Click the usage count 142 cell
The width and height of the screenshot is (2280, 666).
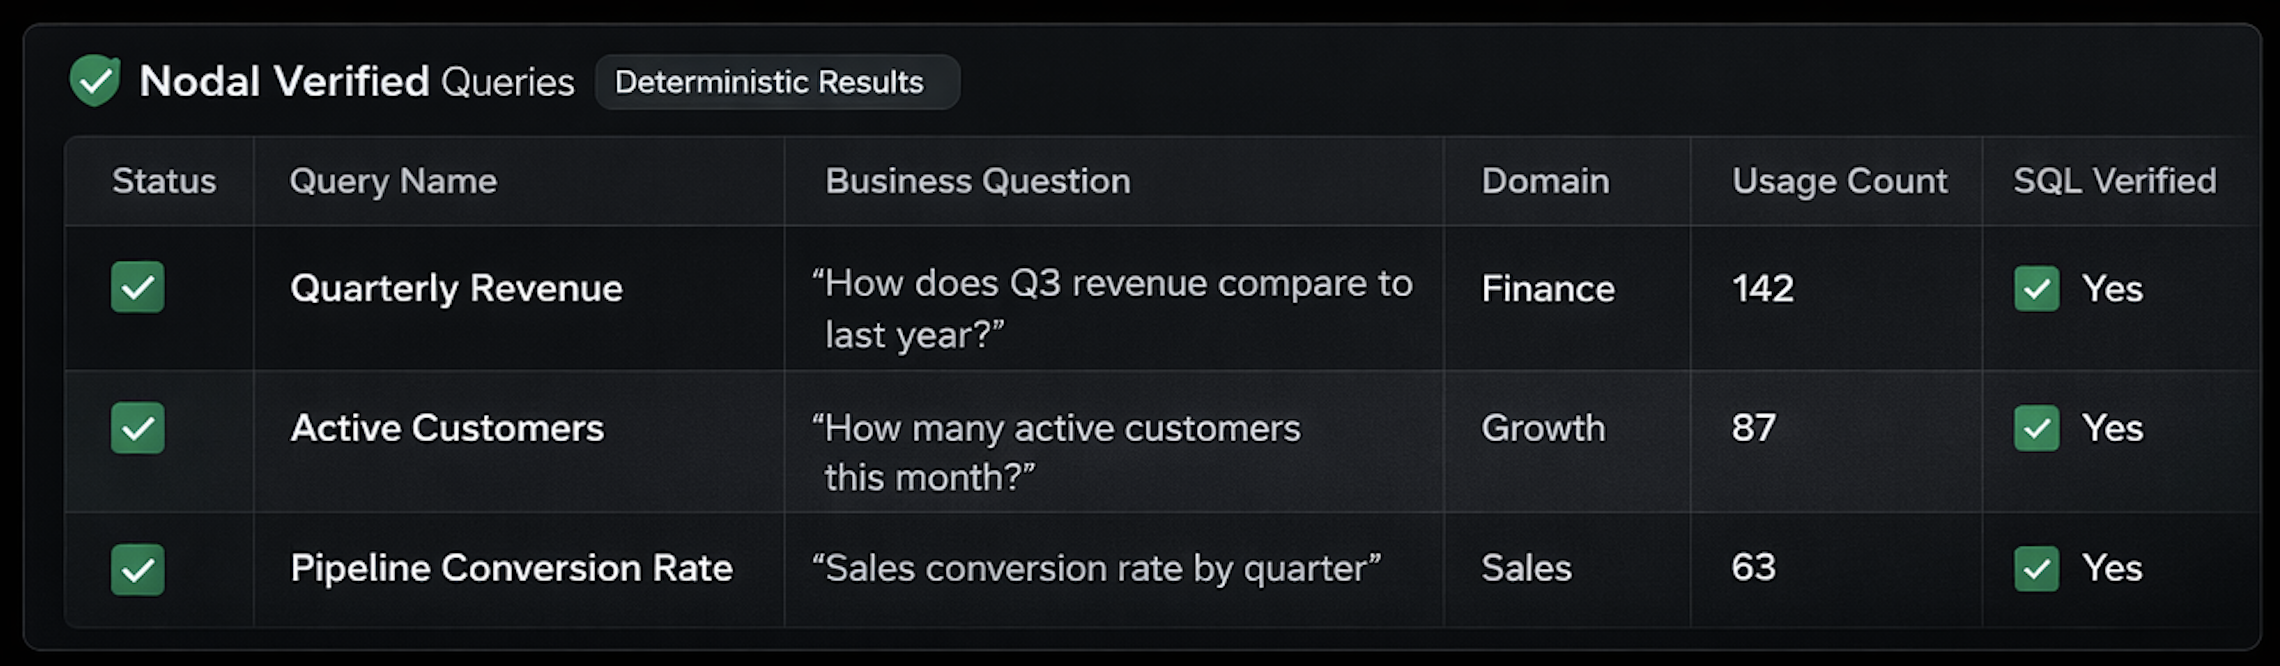1762,289
